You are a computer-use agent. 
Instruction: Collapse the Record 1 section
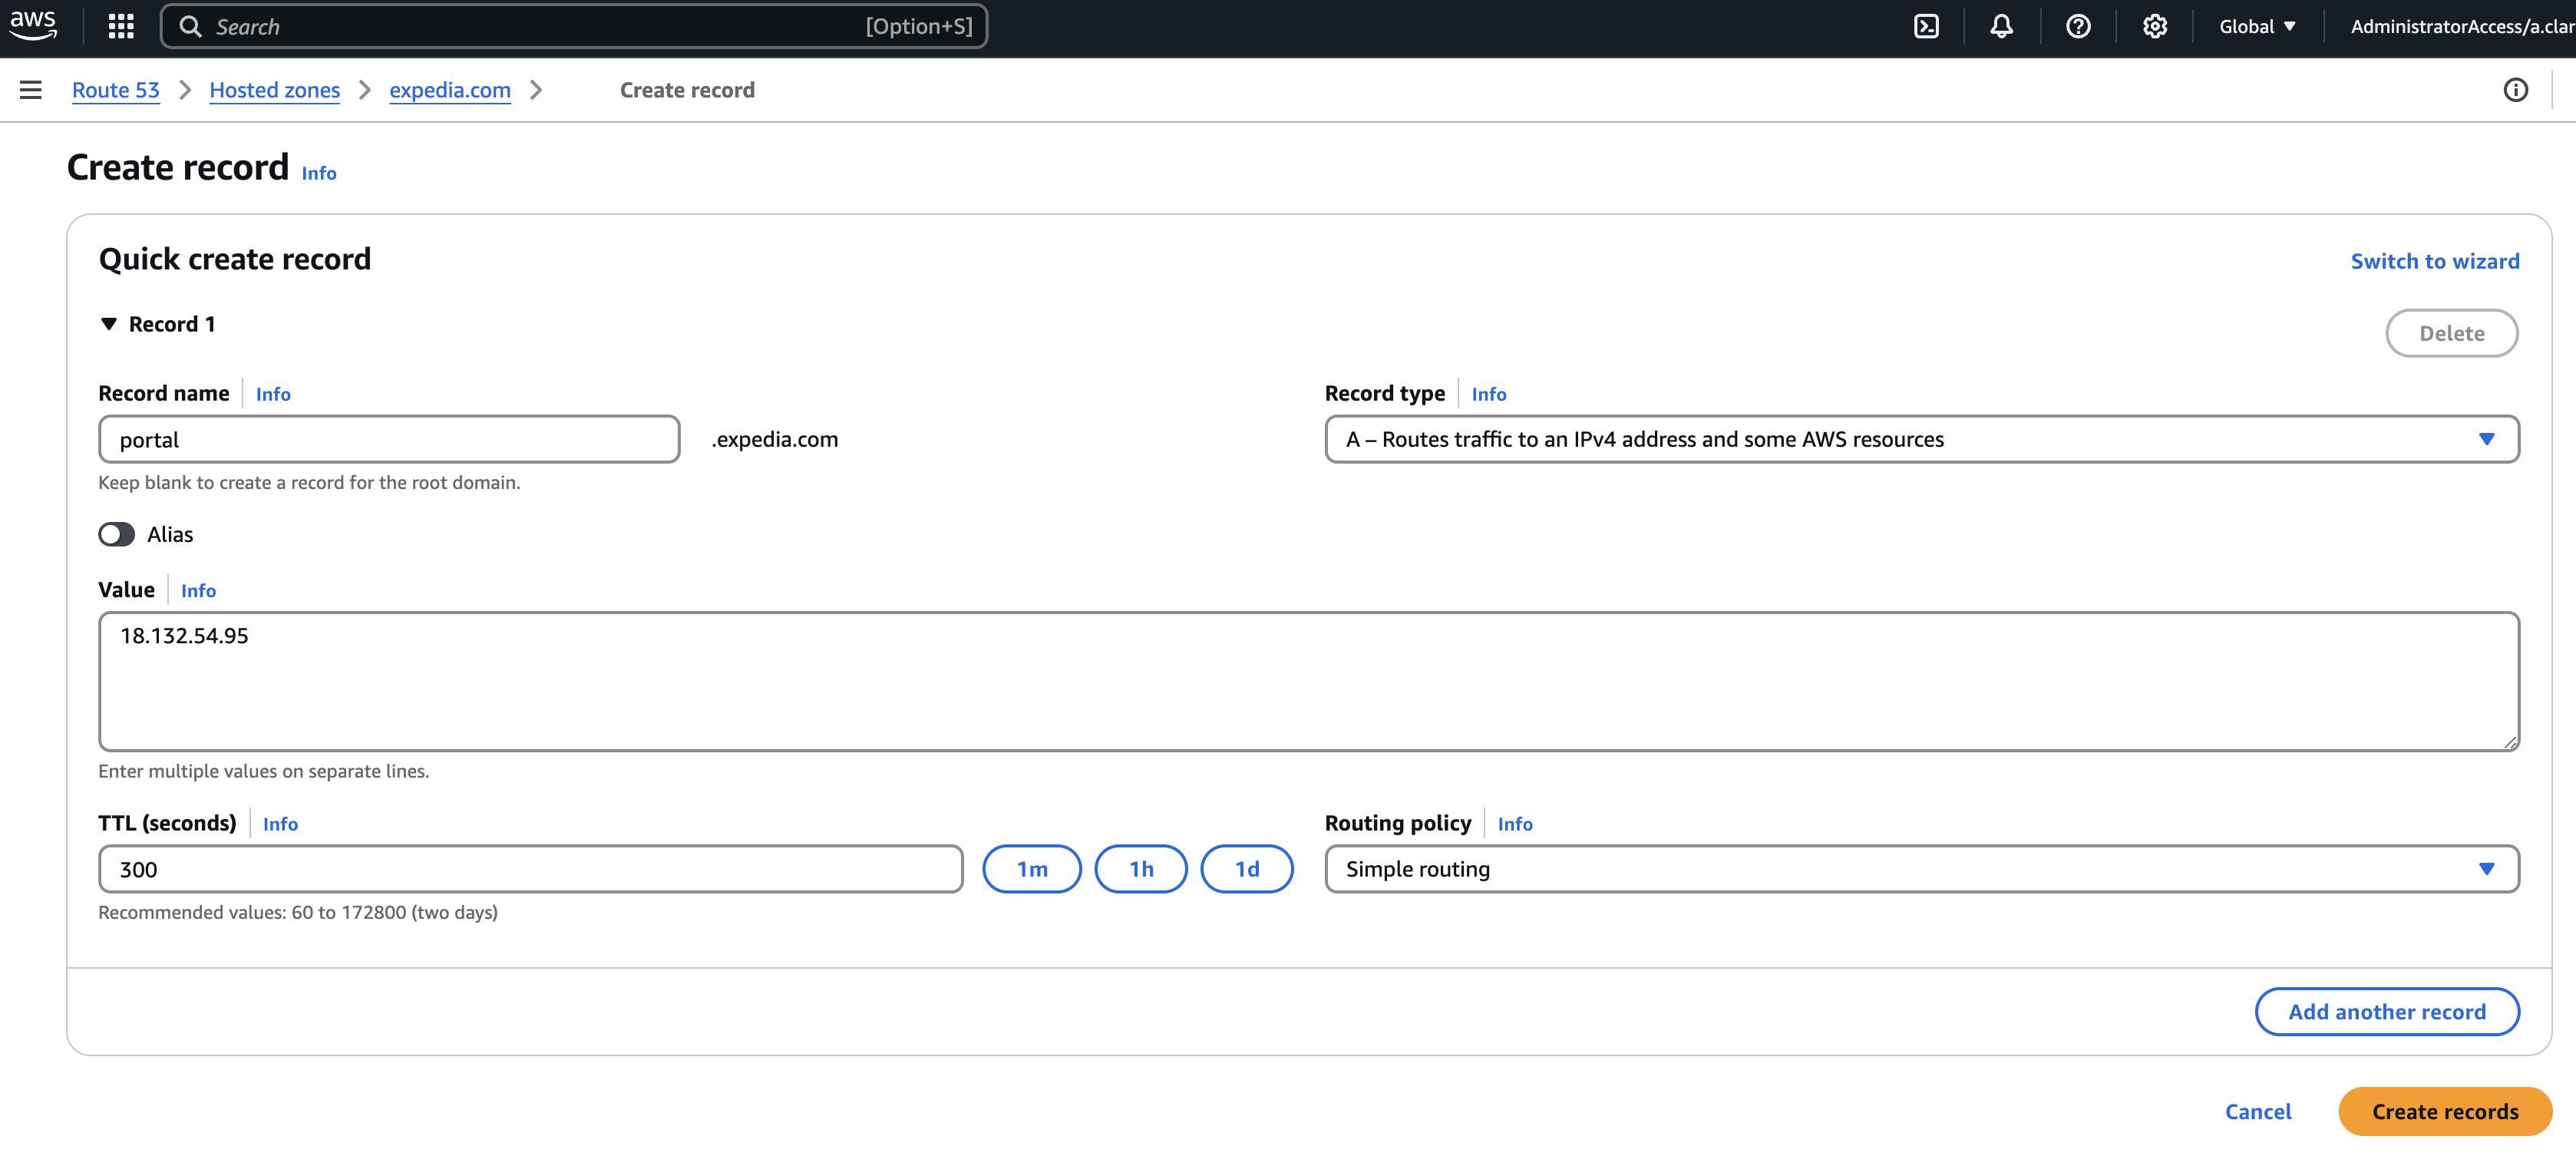click(x=109, y=324)
